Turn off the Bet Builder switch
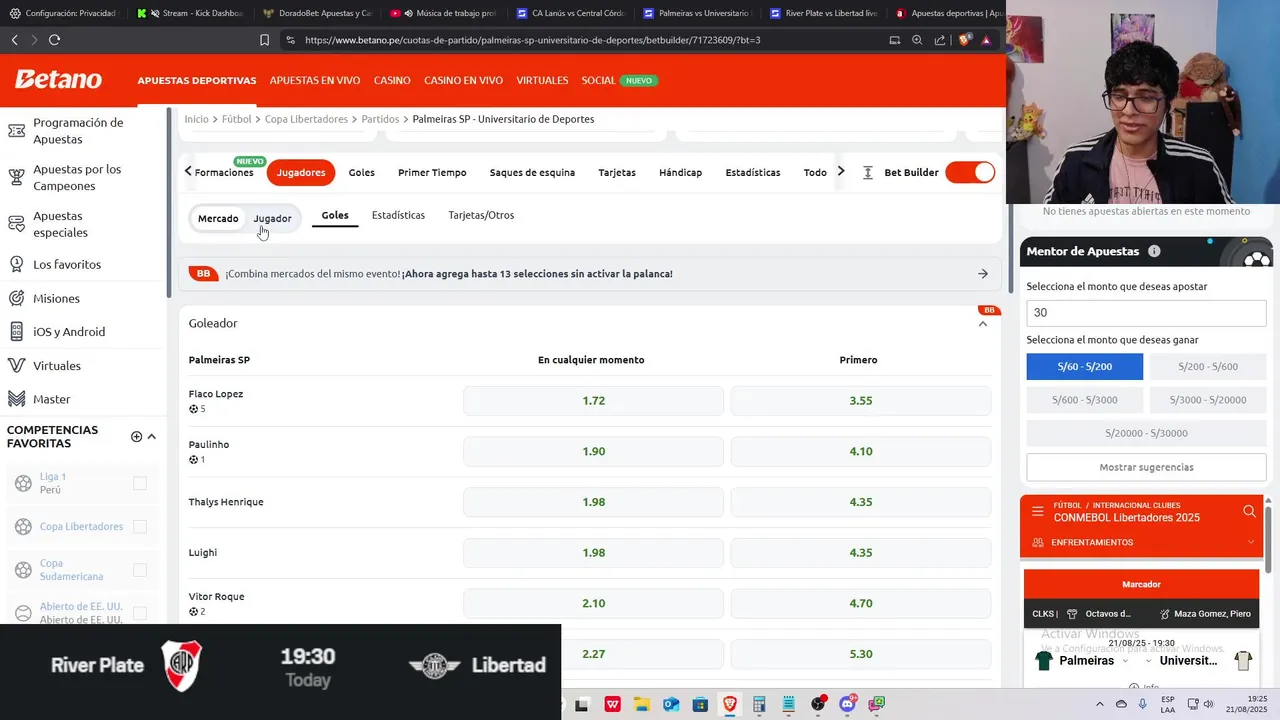The width and height of the screenshot is (1280, 720). (970, 172)
